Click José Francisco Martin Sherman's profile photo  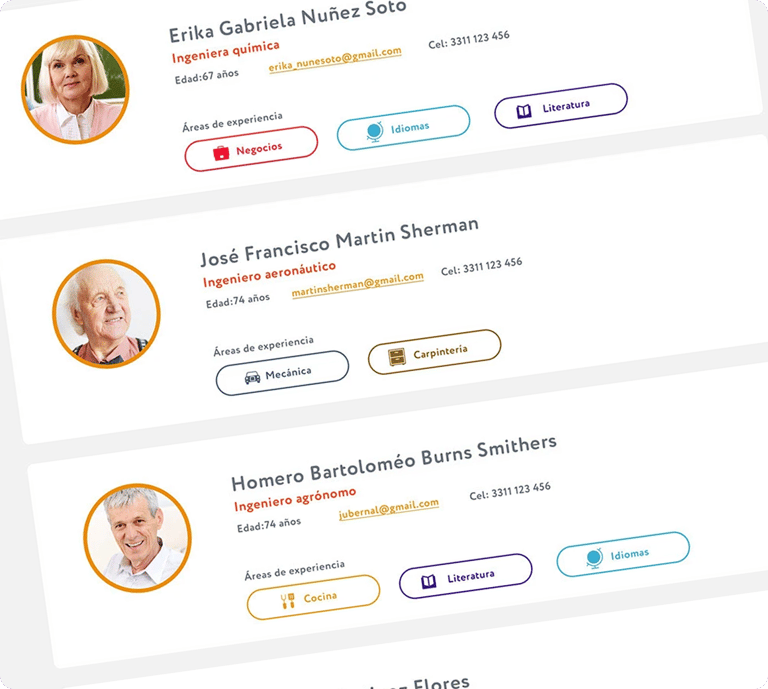[106, 314]
